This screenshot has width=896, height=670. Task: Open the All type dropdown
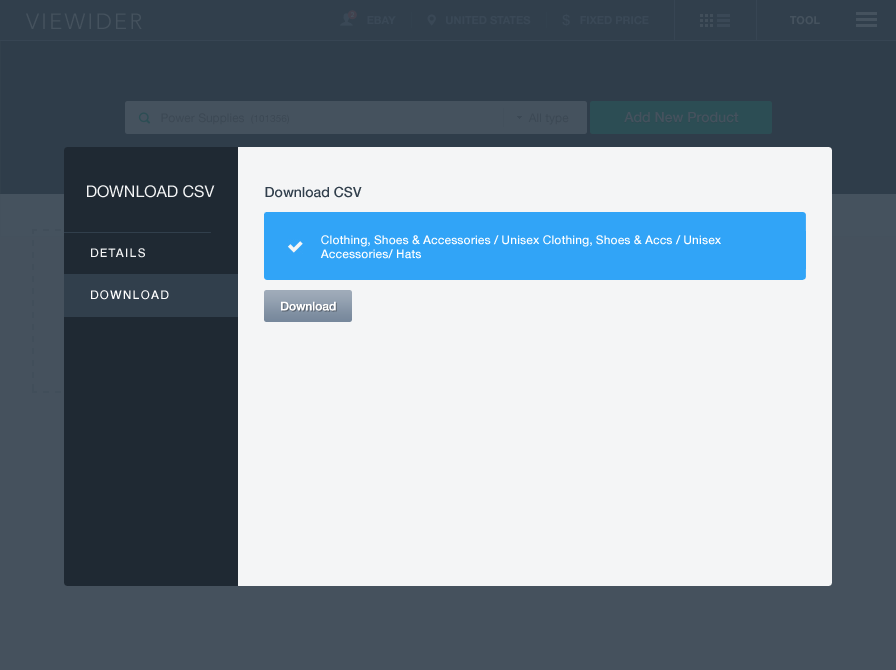542,118
